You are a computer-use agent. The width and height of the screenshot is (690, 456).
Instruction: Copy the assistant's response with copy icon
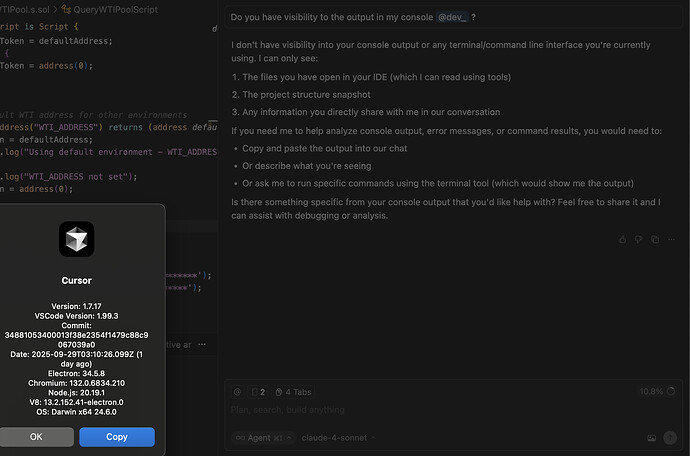coord(655,239)
